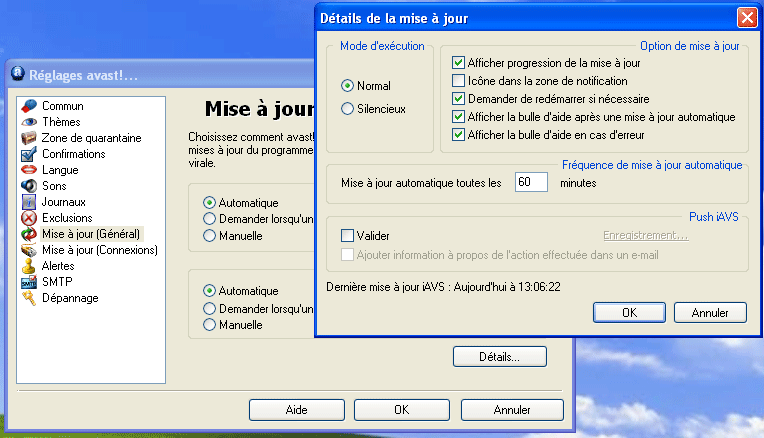Open the SMTP settings page

click(57, 282)
